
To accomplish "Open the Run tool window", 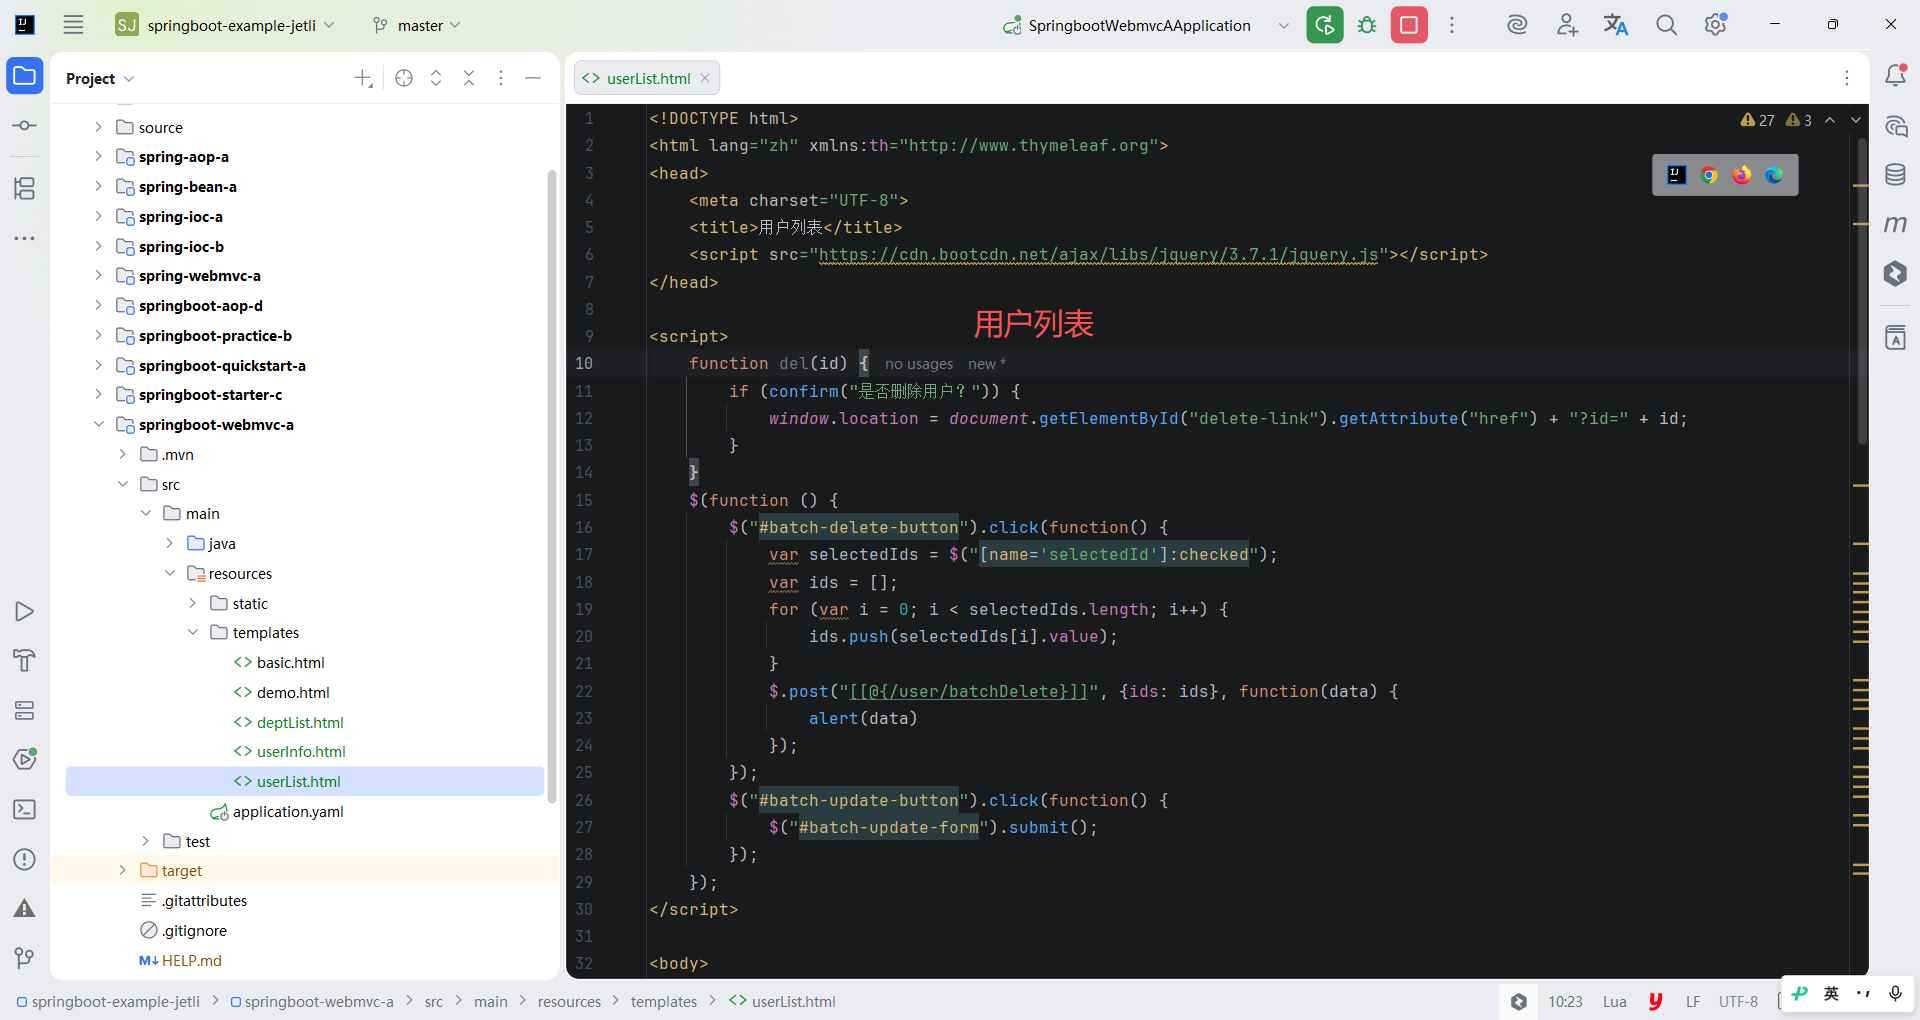I will [x=25, y=611].
